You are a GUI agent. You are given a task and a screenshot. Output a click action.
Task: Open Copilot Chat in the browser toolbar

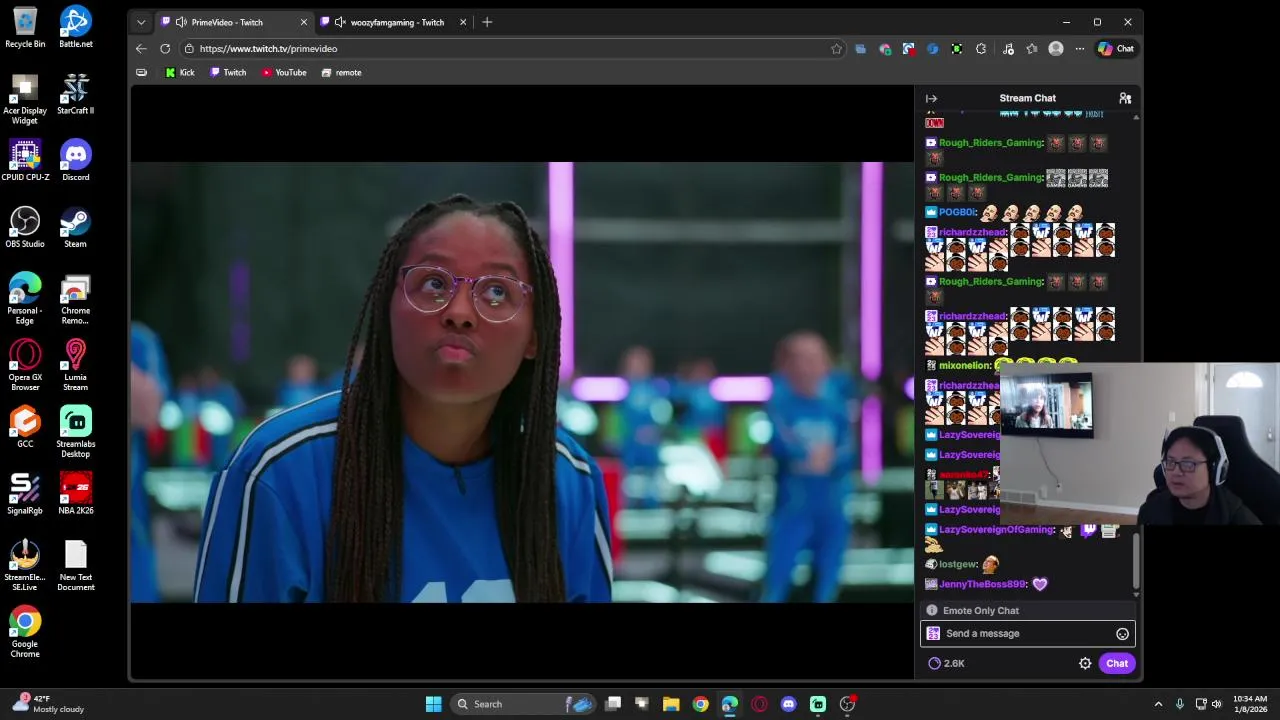coord(1116,48)
